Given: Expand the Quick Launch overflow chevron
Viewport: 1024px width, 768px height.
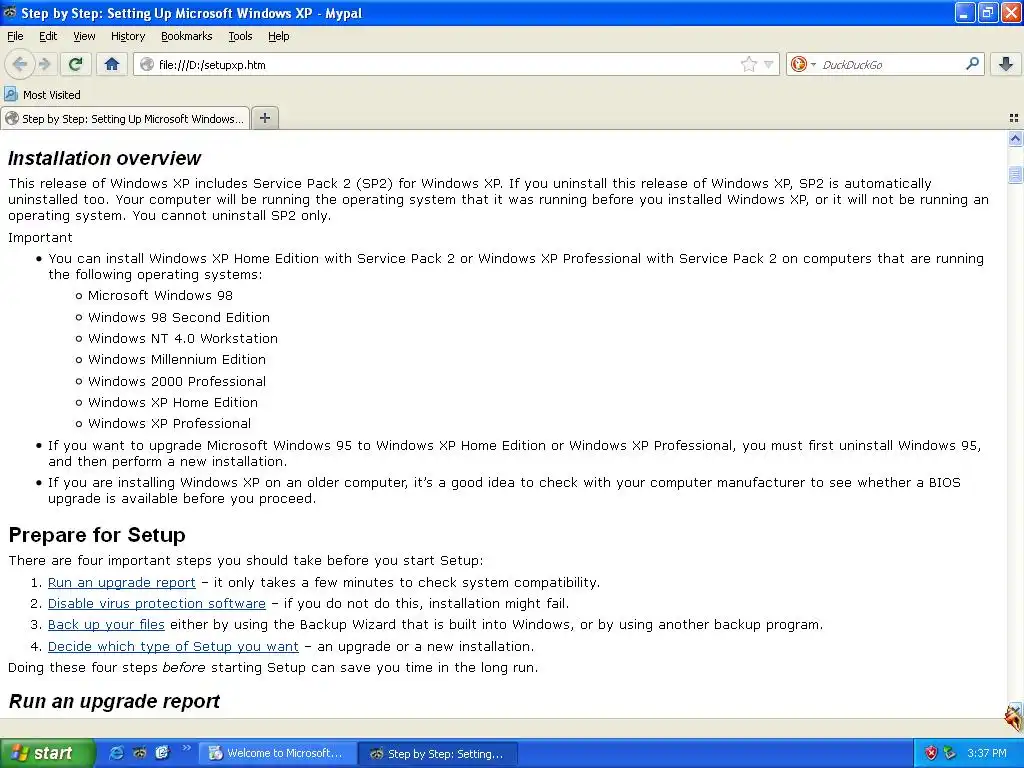Looking at the screenshot, I should 187,748.
